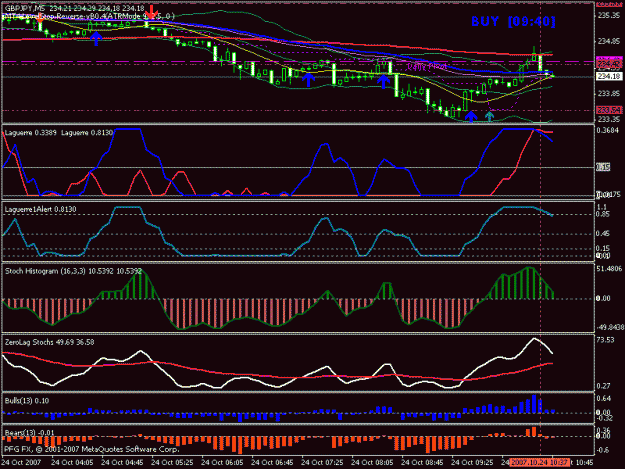Screen dimensions: 625x469
Task: Click the Laguerre1Alert 0.8130 label
Action: pos(40,209)
